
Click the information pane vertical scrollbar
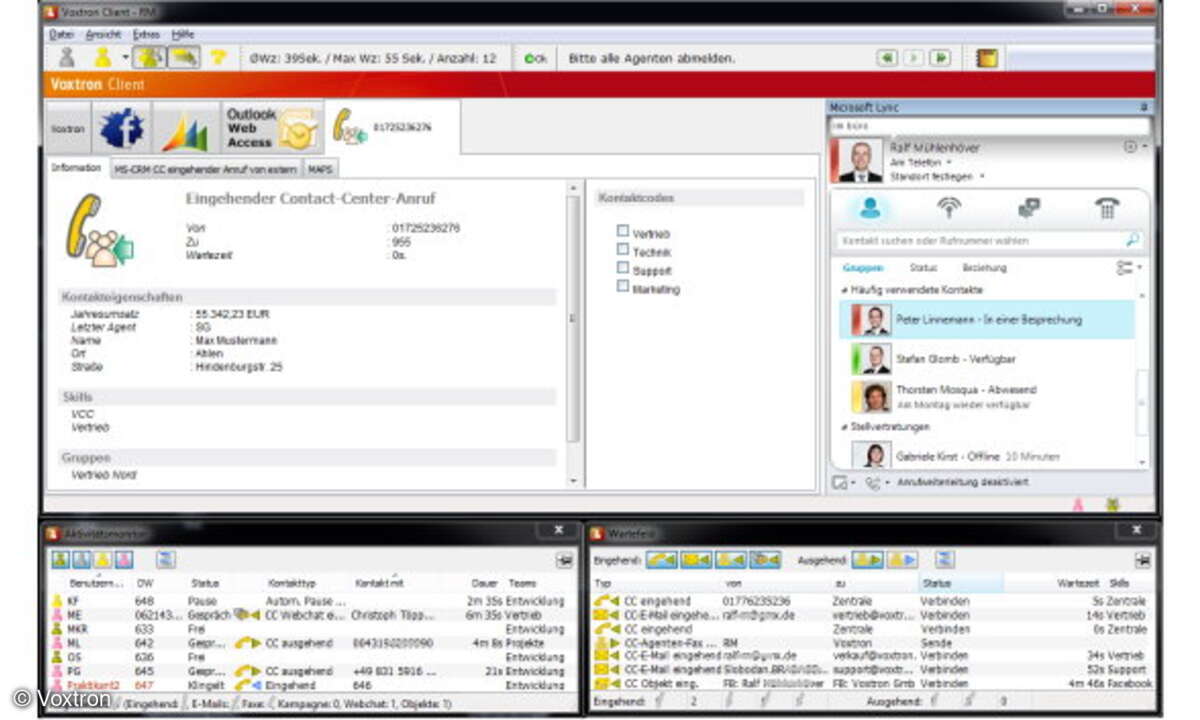(573, 320)
